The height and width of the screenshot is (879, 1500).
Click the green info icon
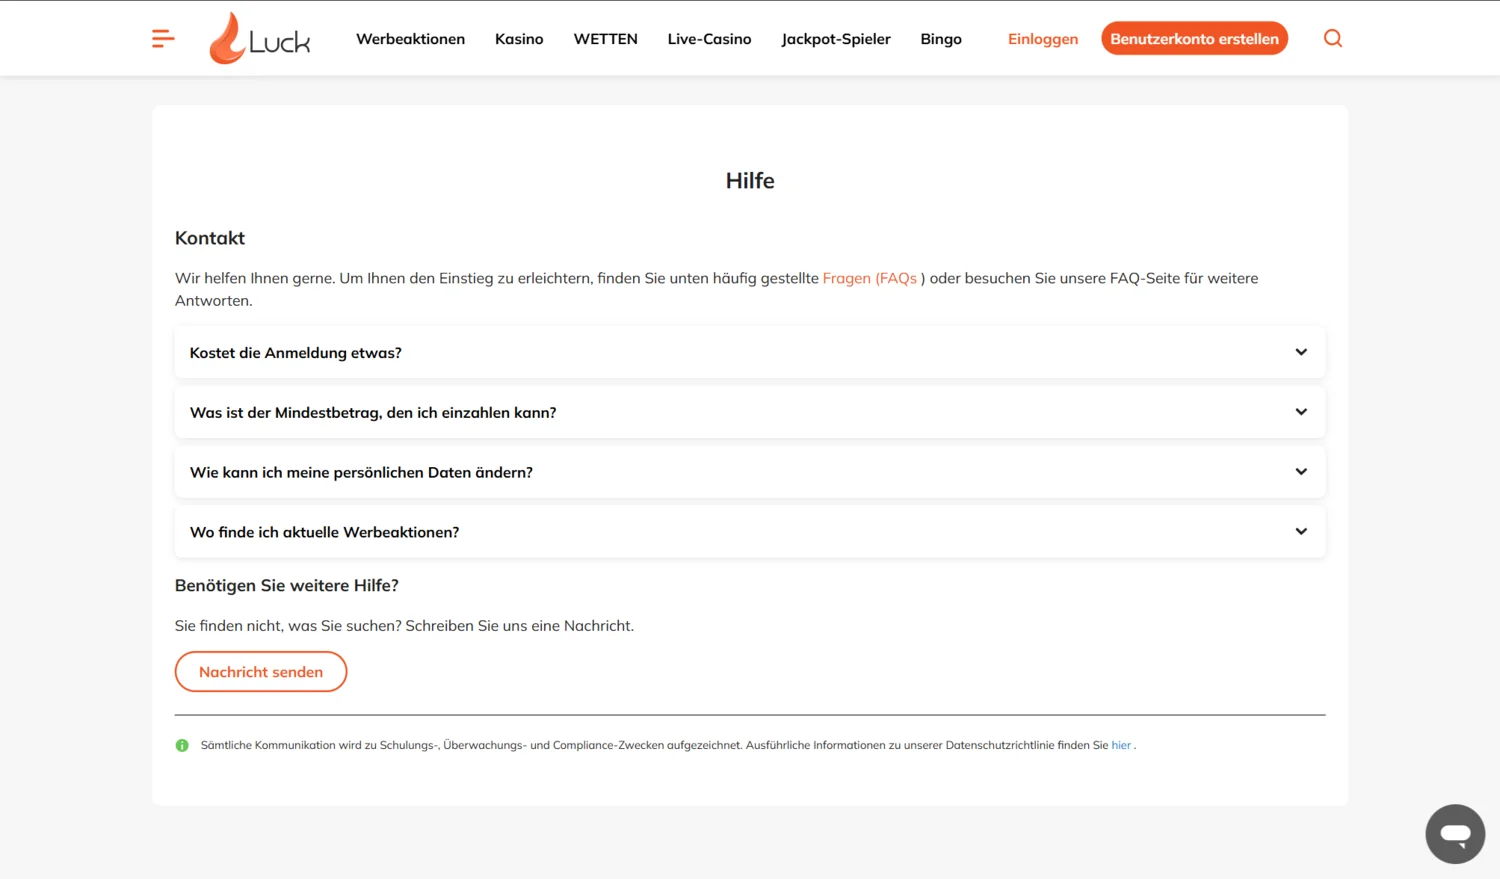click(x=182, y=745)
